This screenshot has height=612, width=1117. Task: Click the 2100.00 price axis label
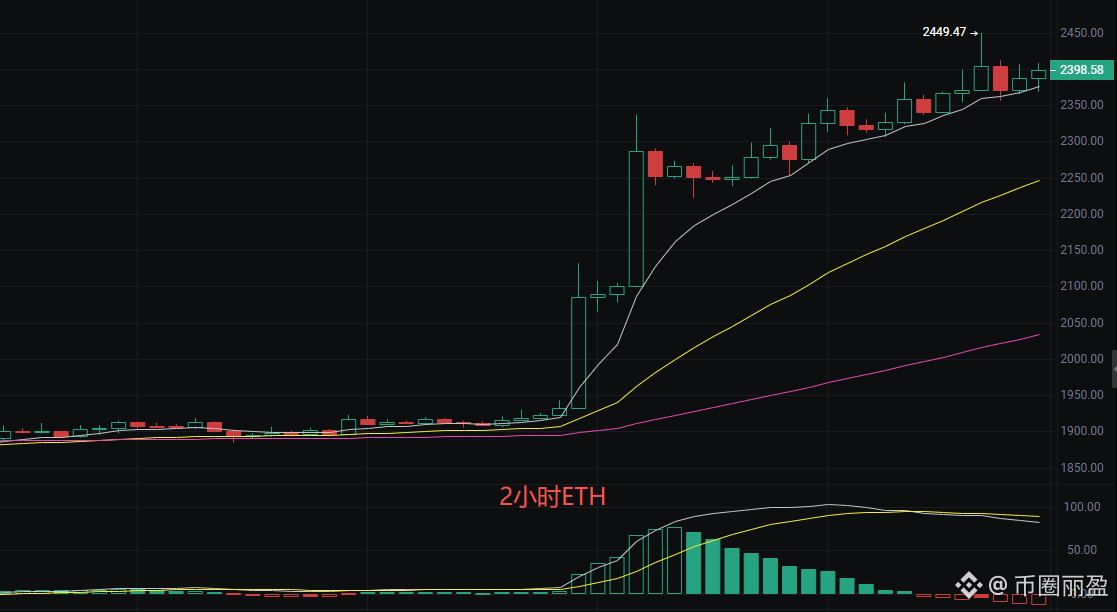[x=1081, y=286]
